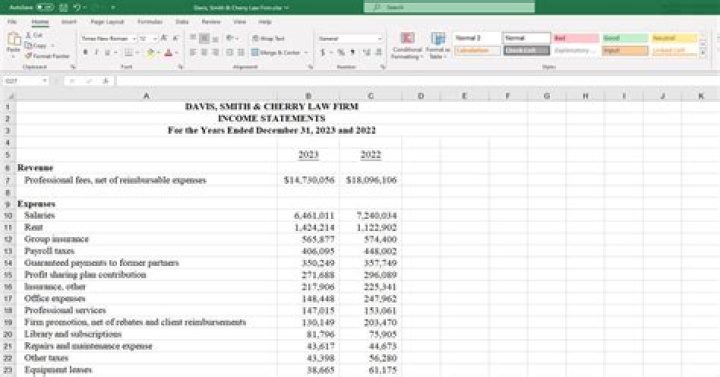Open the Help tab

(x=264, y=22)
